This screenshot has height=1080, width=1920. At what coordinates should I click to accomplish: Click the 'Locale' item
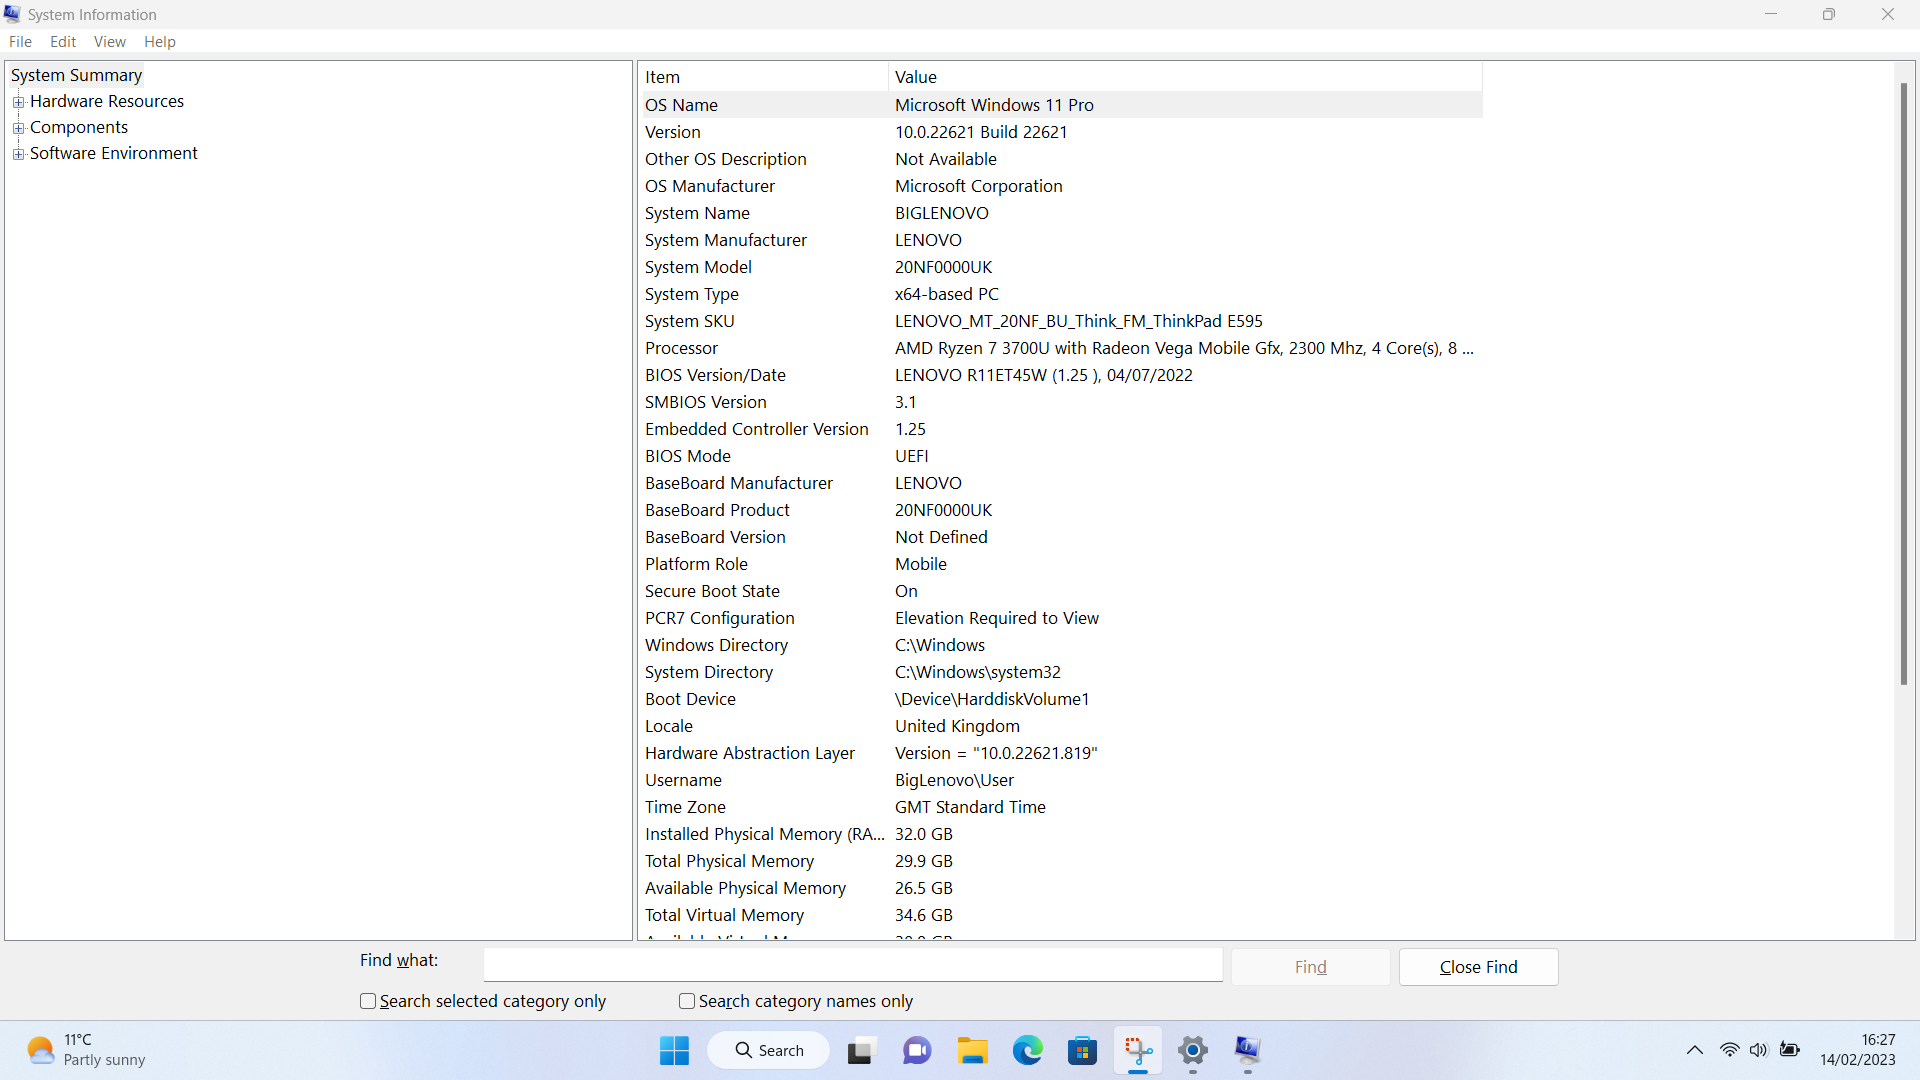pyautogui.click(x=669, y=726)
